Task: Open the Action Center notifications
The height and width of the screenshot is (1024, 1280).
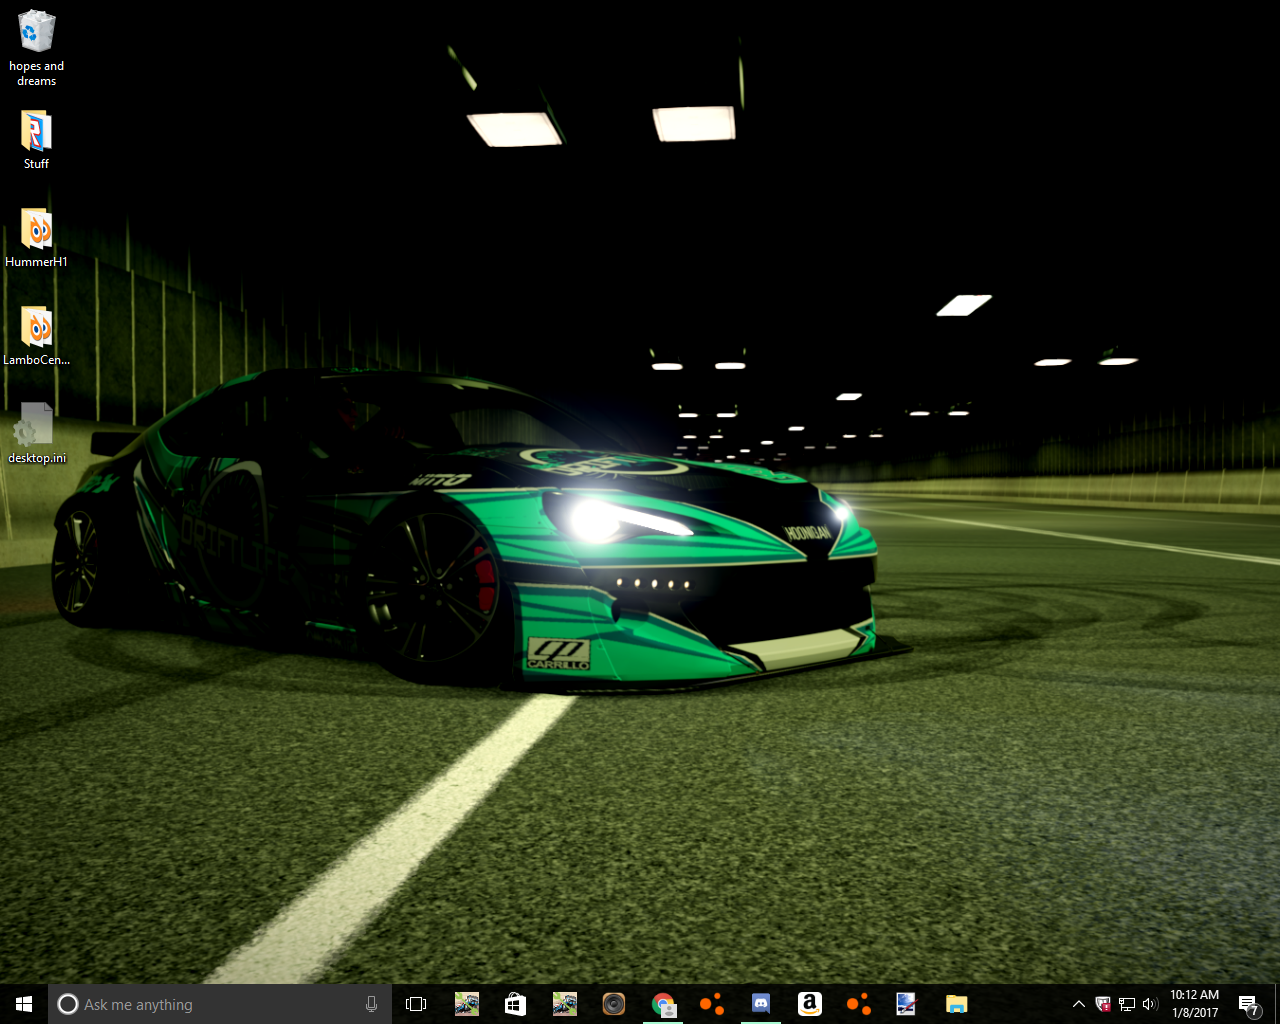Action: point(1248,1004)
